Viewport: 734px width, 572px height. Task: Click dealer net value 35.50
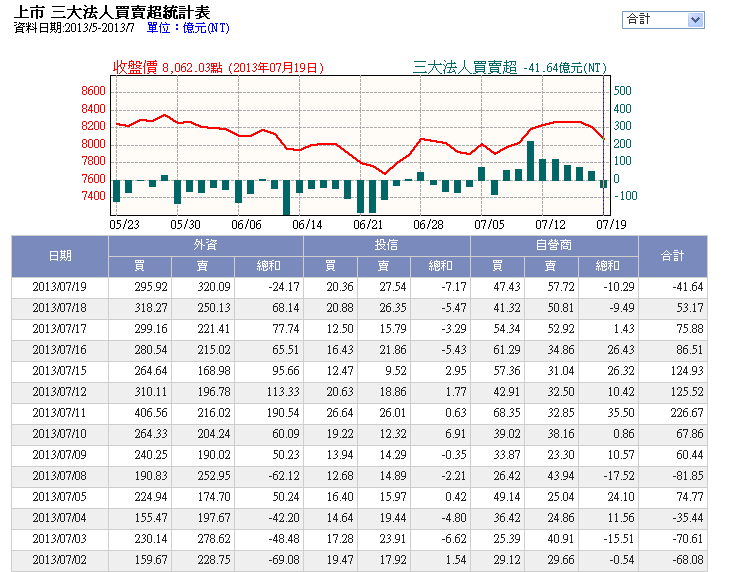point(609,413)
